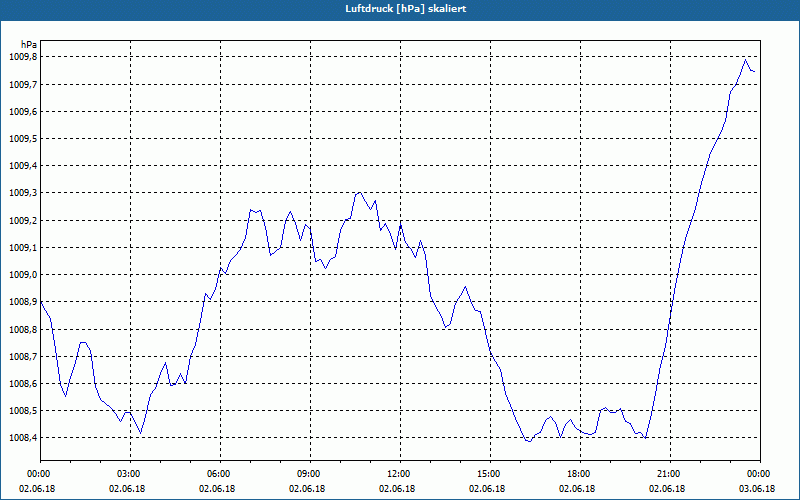Click the '02.06.18' date under '18:00'
Viewport: 800px width, 500px height.
[577, 488]
